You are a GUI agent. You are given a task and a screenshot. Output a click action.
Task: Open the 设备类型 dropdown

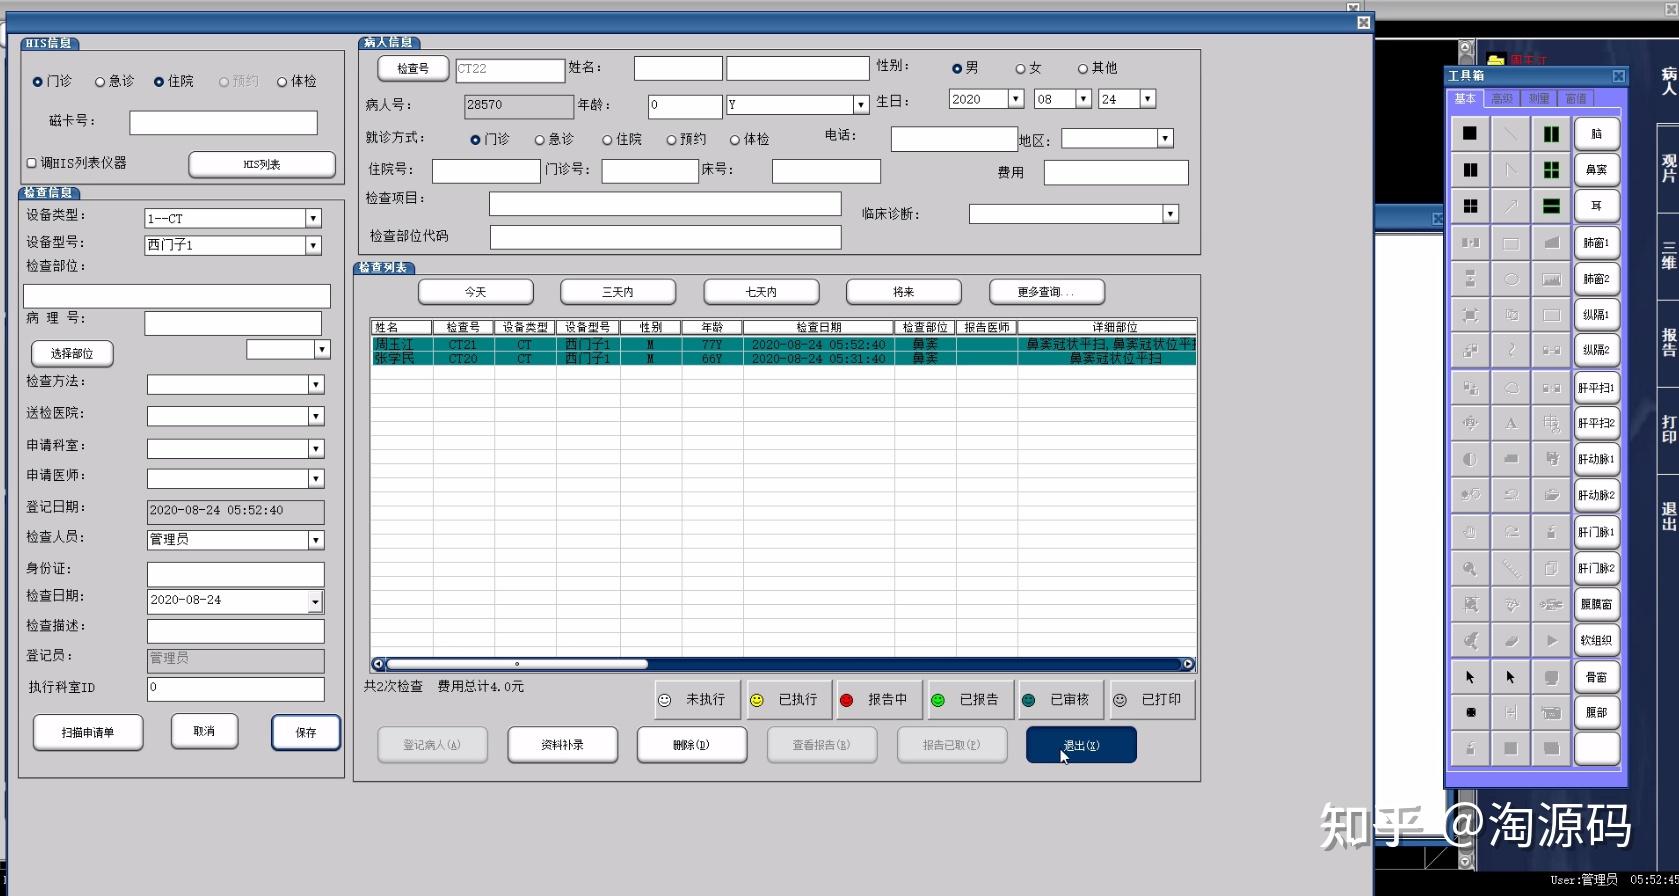pyautogui.click(x=313, y=218)
